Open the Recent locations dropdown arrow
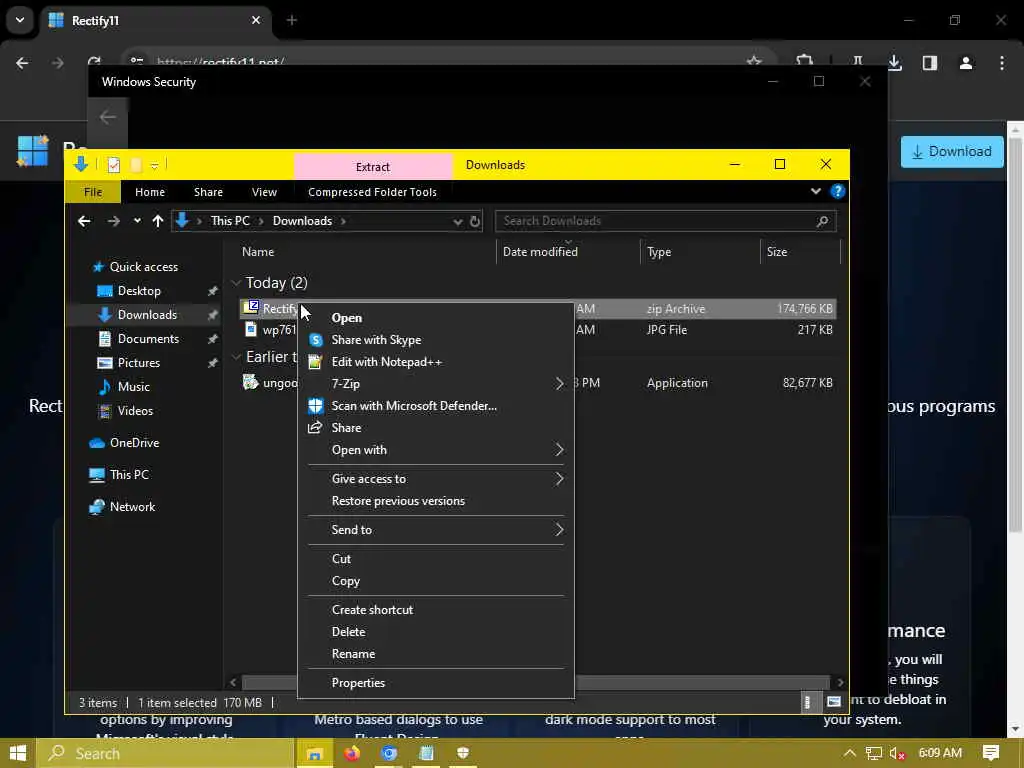The width and height of the screenshot is (1024, 768). coord(137,221)
